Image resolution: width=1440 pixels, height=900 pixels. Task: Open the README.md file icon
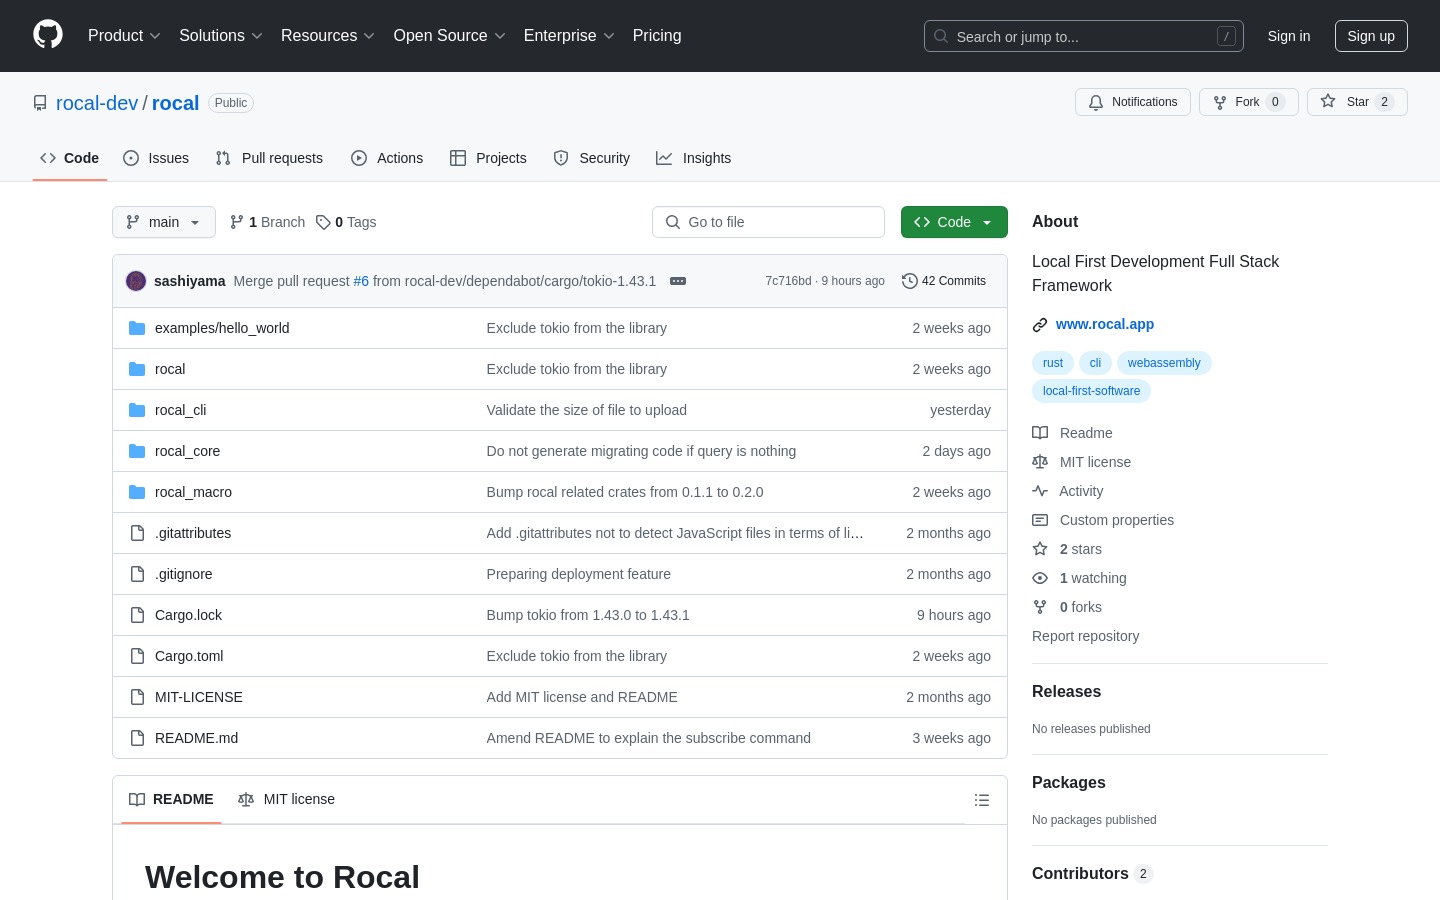point(137,738)
